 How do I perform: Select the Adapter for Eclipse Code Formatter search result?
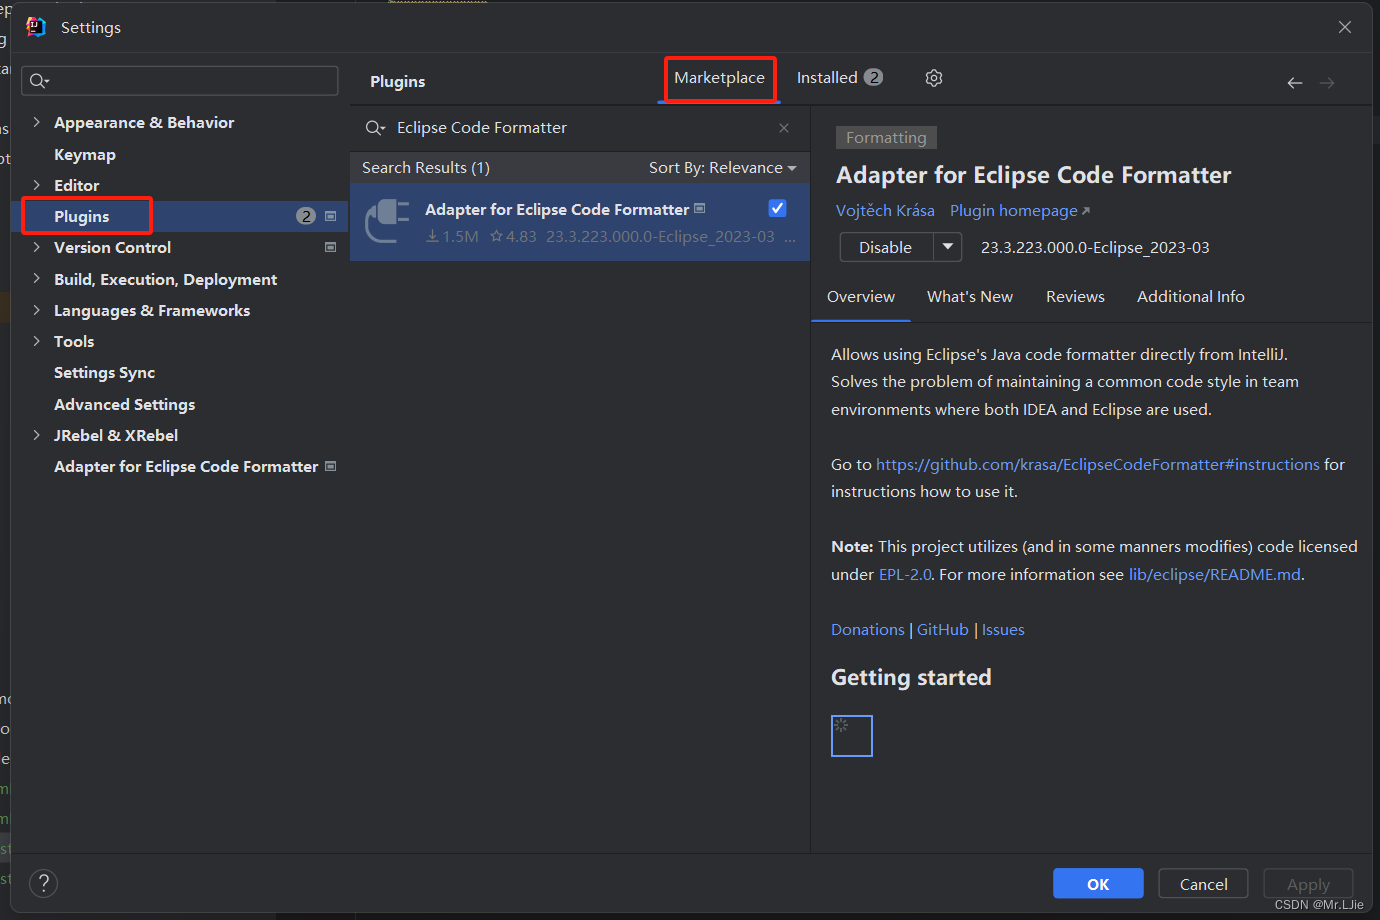click(580, 221)
